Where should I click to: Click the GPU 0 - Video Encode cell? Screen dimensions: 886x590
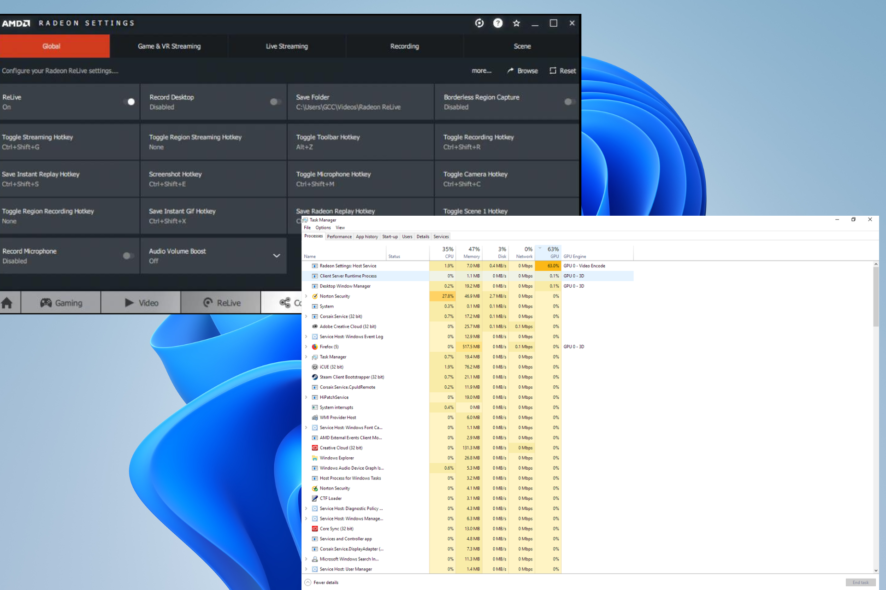click(584, 266)
